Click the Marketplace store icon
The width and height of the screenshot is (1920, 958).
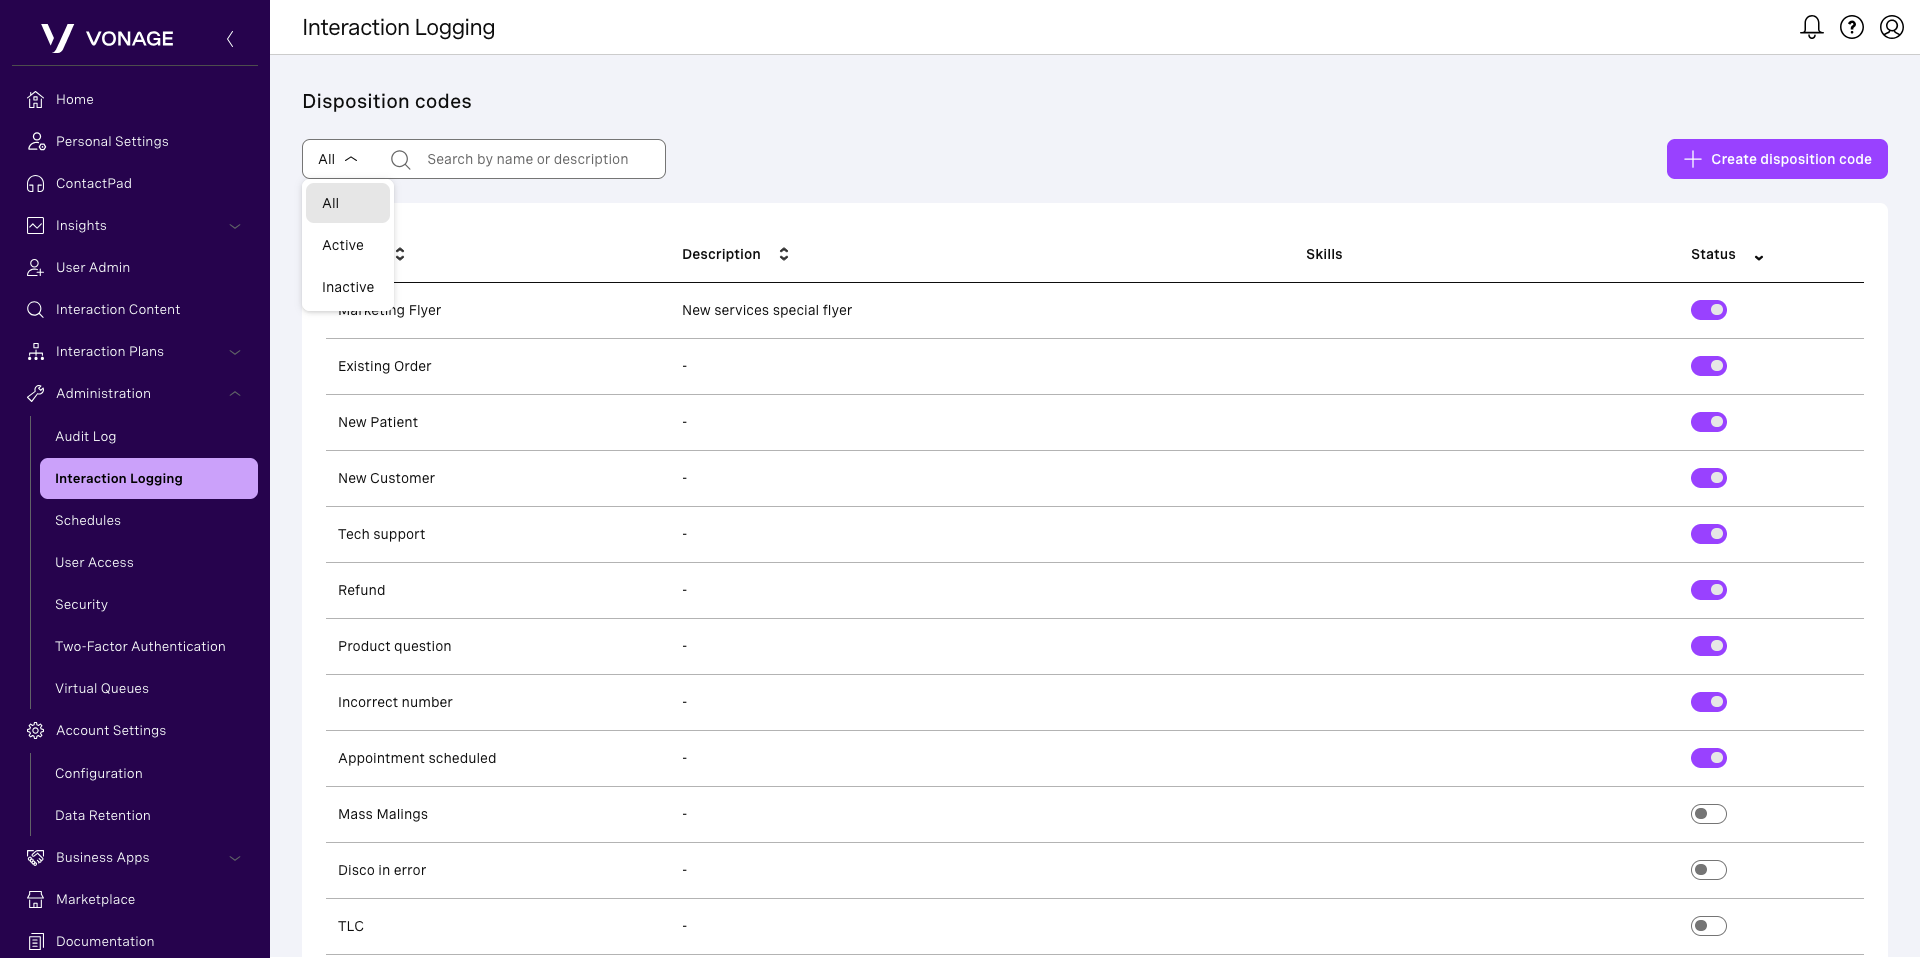coord(36,899)
